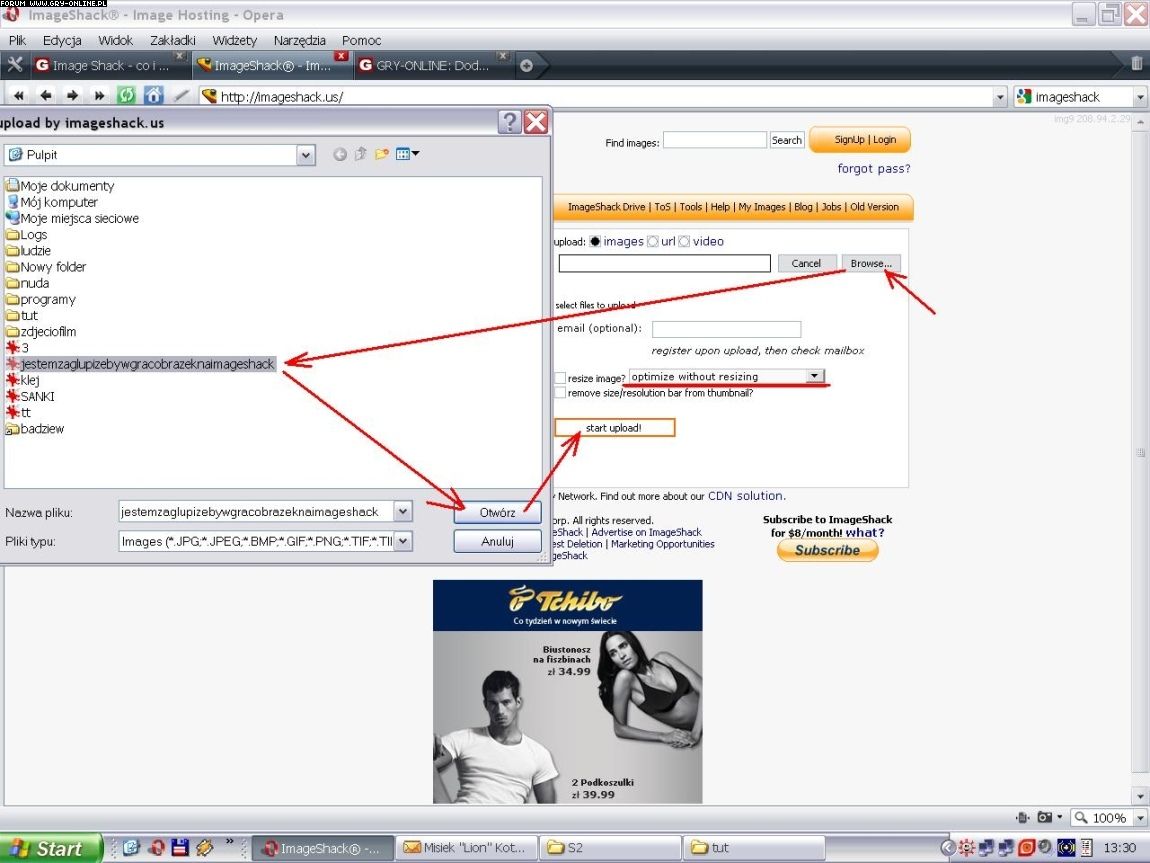This screenshot has width=1150, height=863.
Task: Select the url upload radio button
Action: (653, 241)
